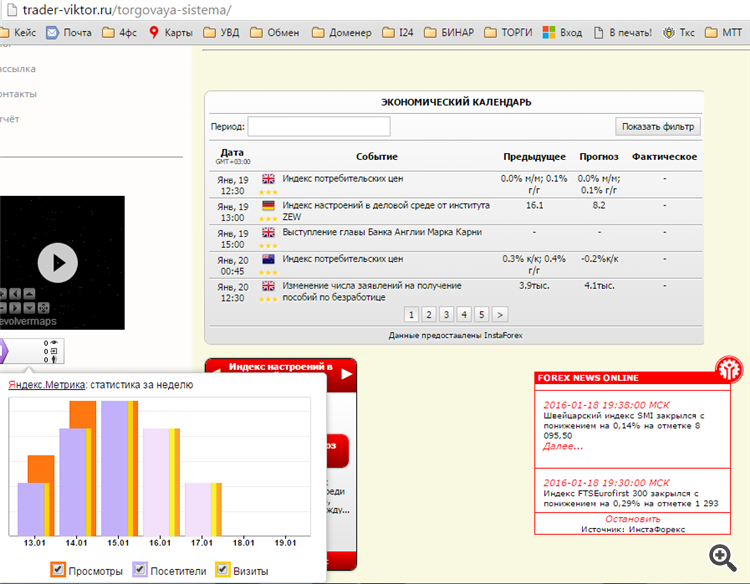750x584 pixels.
Task: Click the zoom magnifier icon
Action: tap(722, 558)
